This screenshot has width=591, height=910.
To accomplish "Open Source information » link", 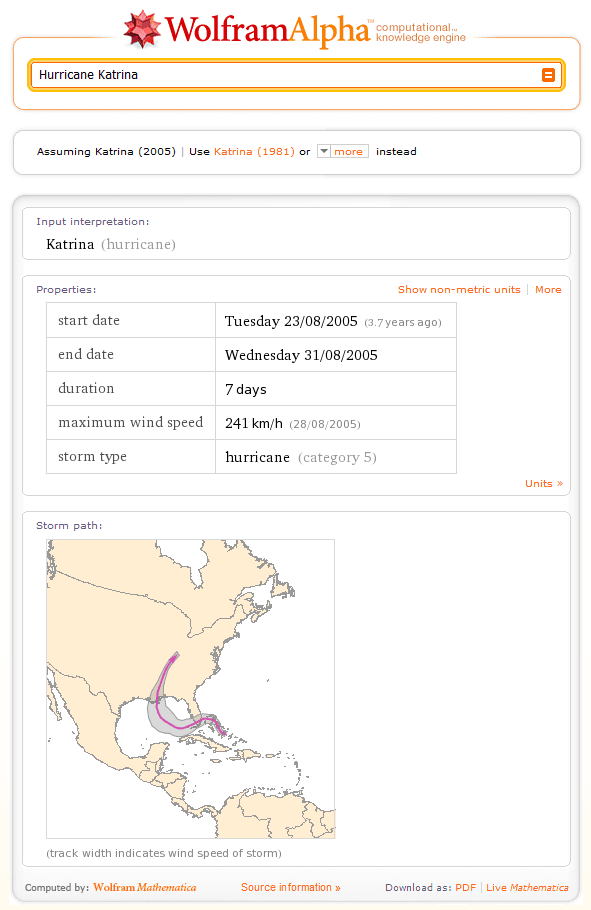I will (290, 887).
